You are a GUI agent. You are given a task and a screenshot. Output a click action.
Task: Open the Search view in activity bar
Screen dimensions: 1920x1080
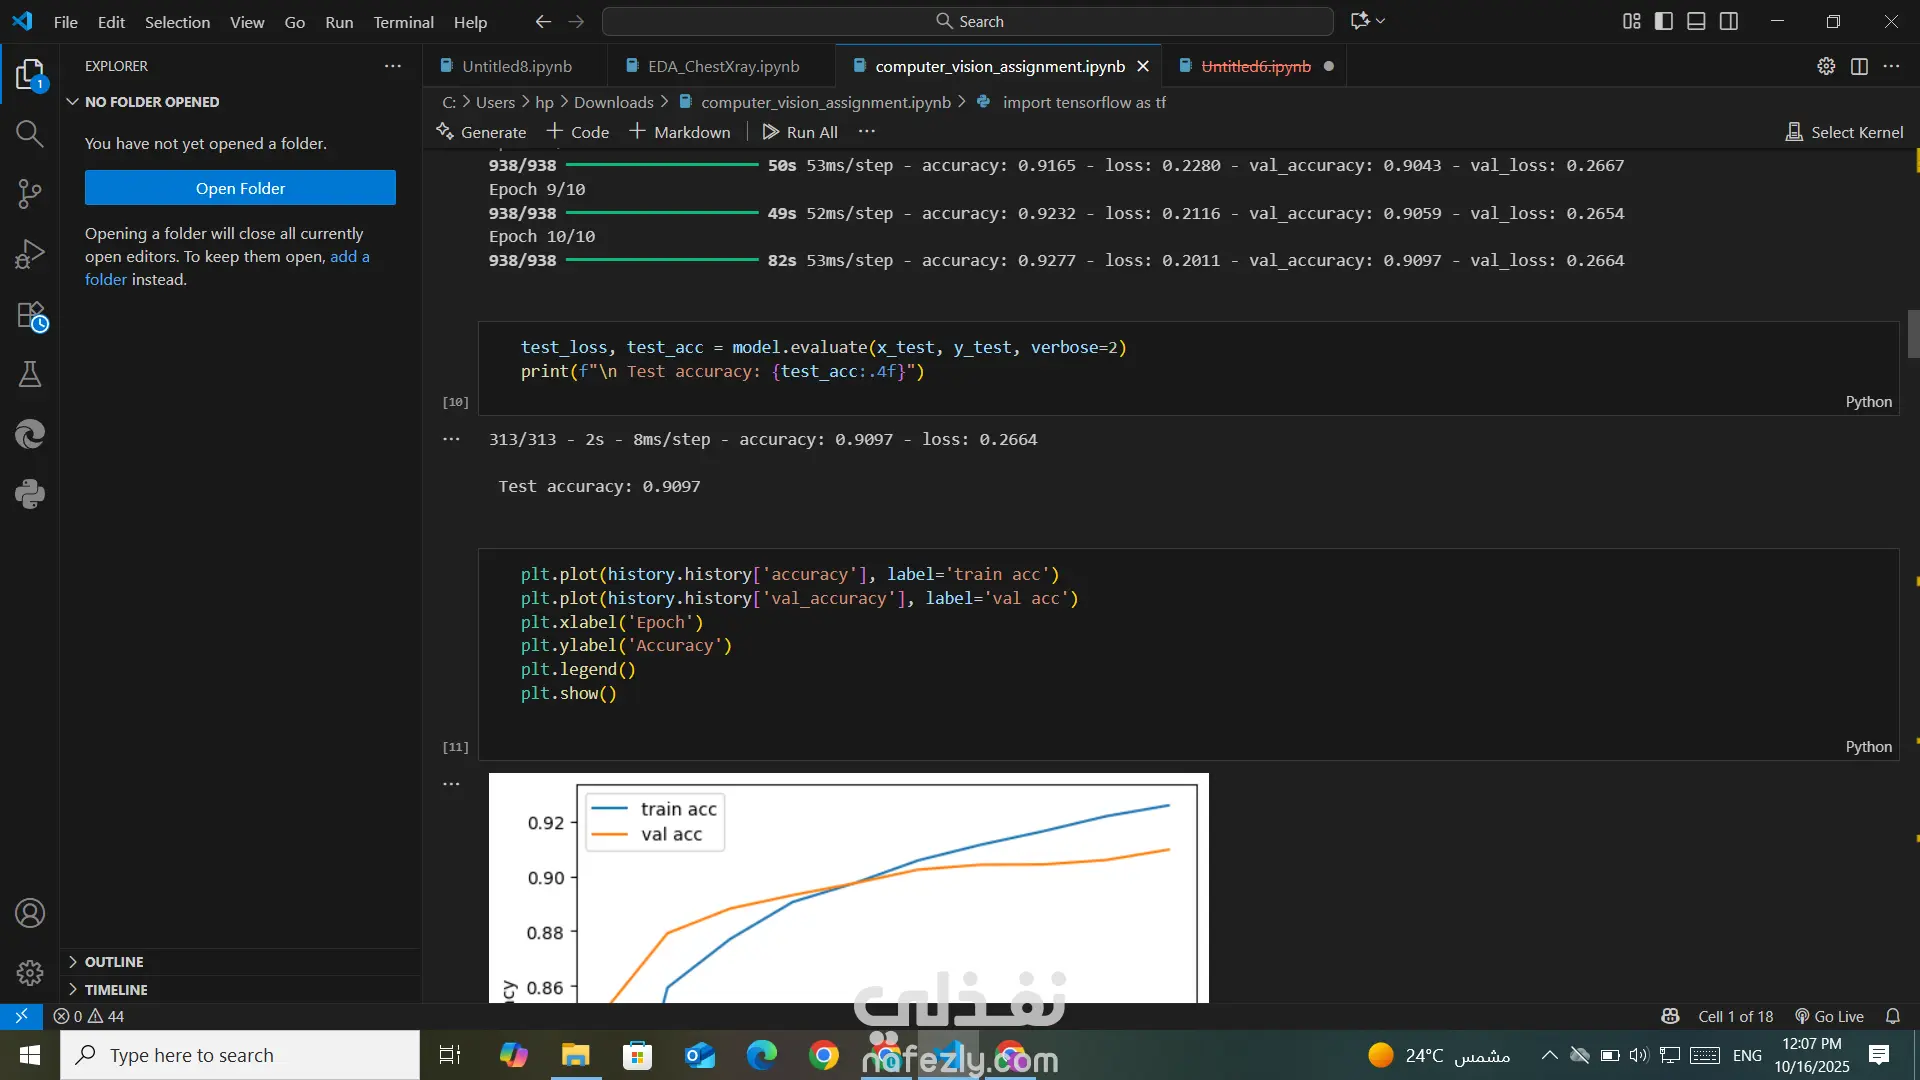29,133
